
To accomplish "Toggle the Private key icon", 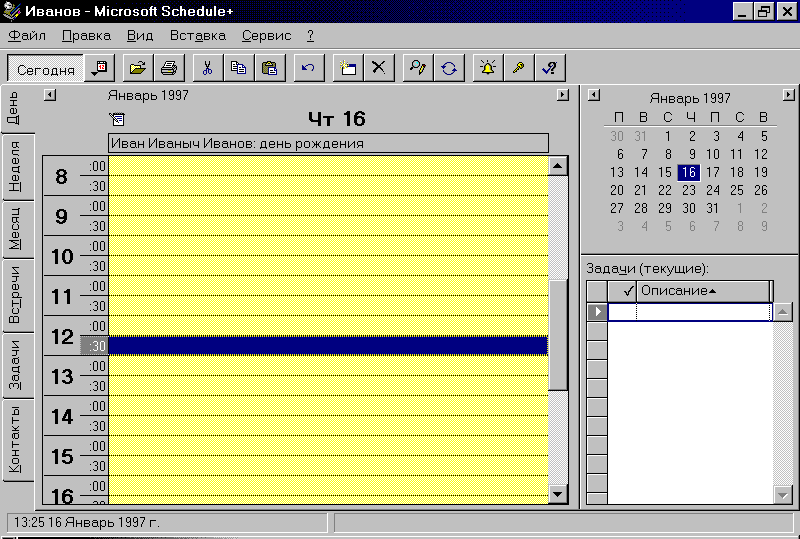I will 519,68.
